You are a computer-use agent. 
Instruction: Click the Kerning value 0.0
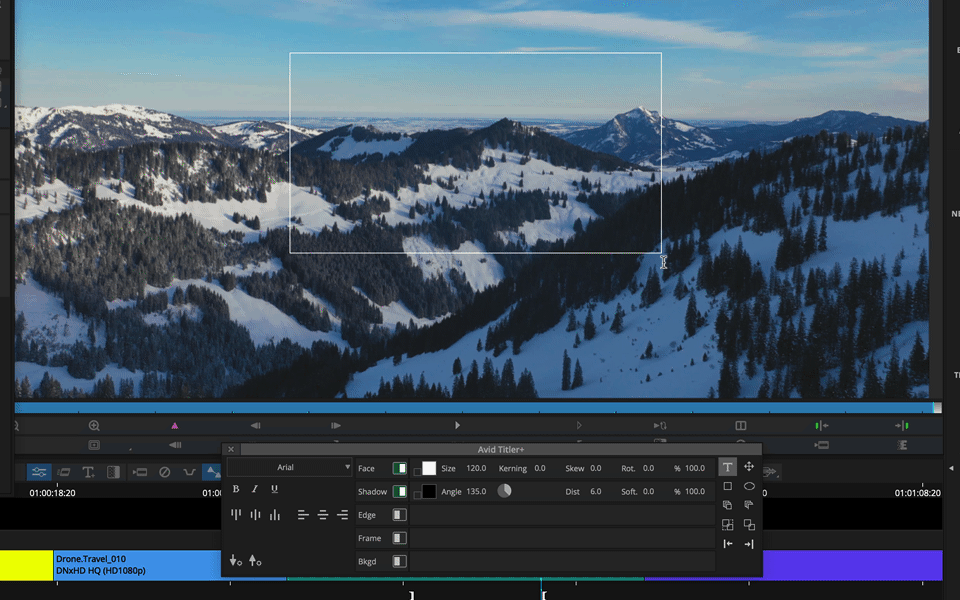click(539, 468)
